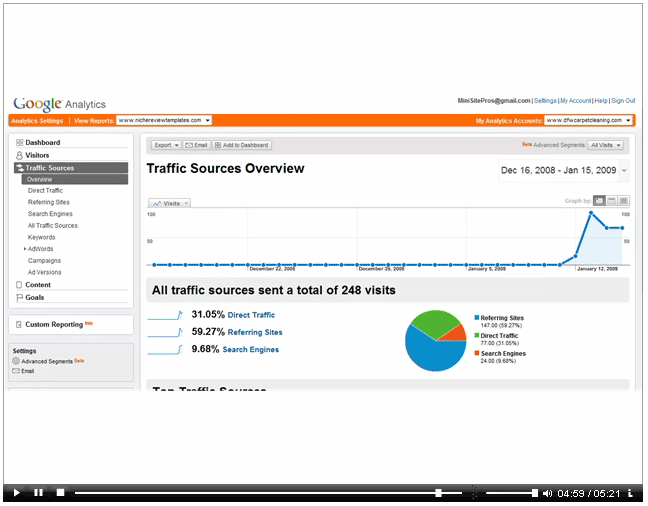The width and height of the screenshot is (648, 506).
Task: Open the Content section
Action: point(38,285)
